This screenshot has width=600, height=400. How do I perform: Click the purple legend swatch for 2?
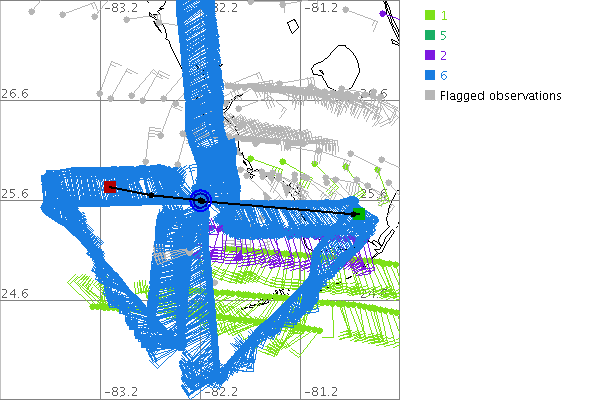pyautogui.click(x=430, y=56)
